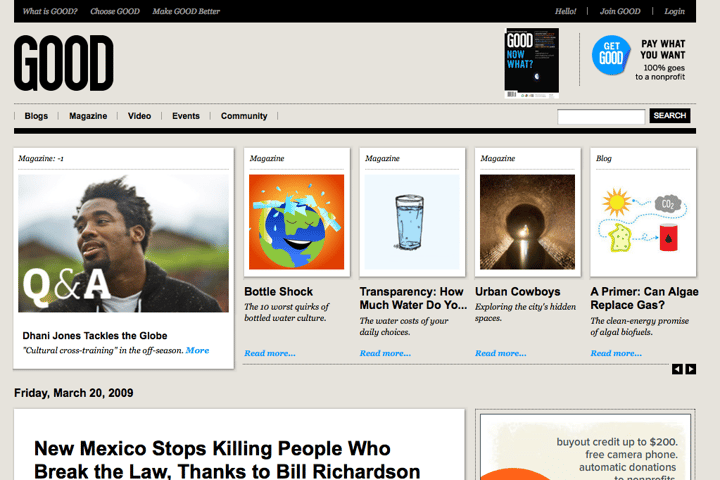720x480 pixels.
Task: Click the Hello! text in the top bar
Action: (565, 11)
